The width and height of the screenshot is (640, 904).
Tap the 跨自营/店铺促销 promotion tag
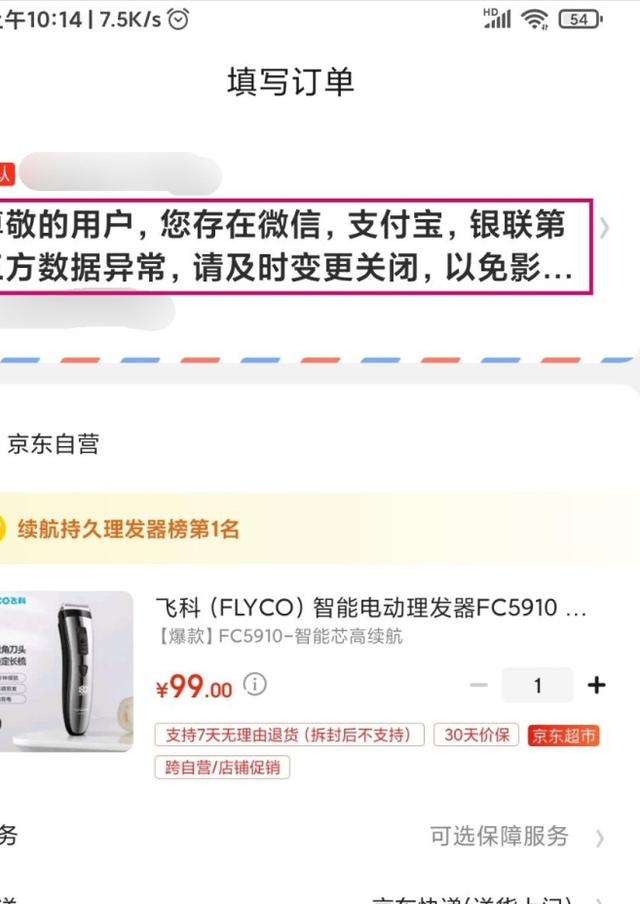pos(222,767)
